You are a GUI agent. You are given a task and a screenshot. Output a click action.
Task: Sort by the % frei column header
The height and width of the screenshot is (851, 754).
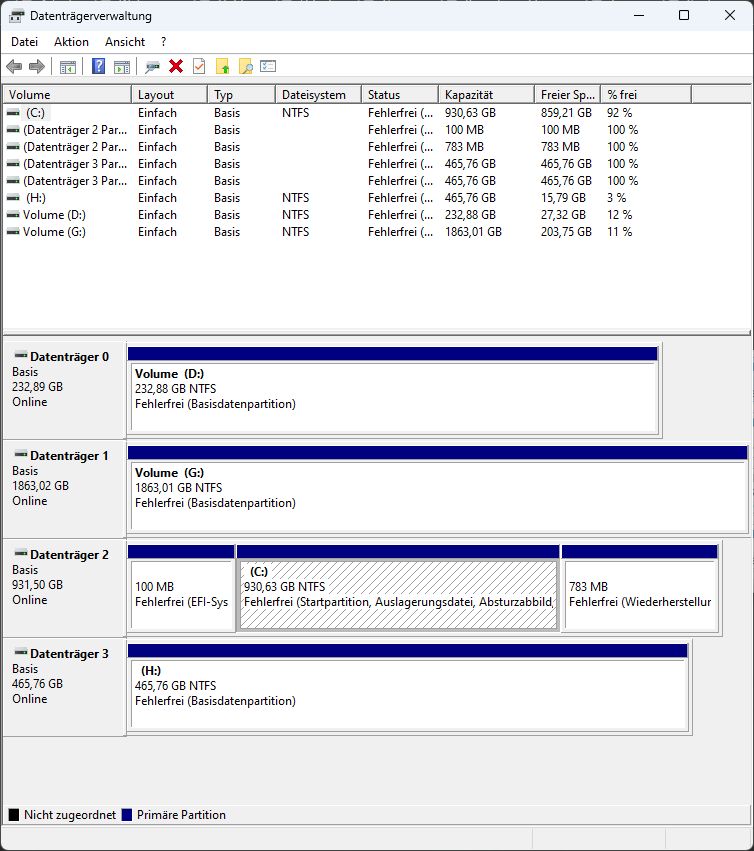coord(646,94)
